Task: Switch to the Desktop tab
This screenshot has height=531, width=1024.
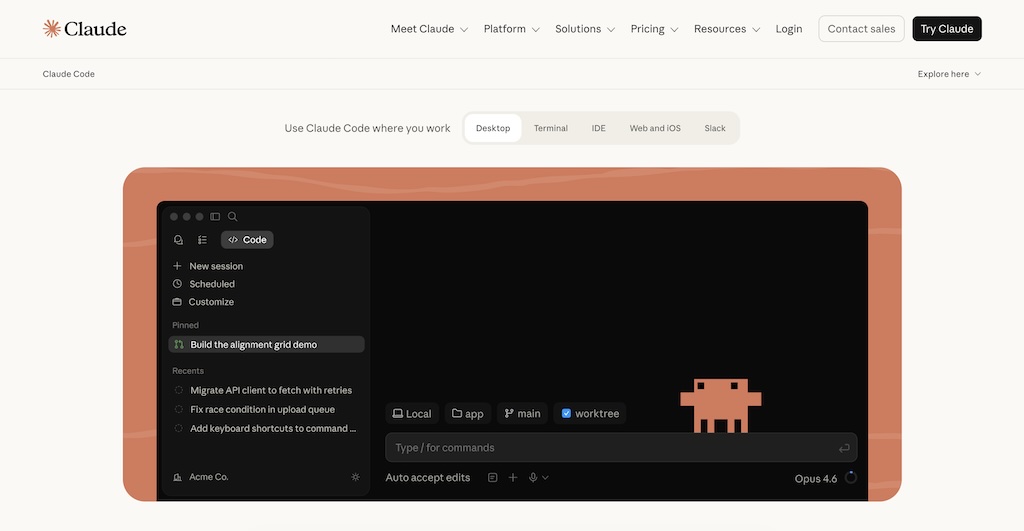Action: [493, 128]
